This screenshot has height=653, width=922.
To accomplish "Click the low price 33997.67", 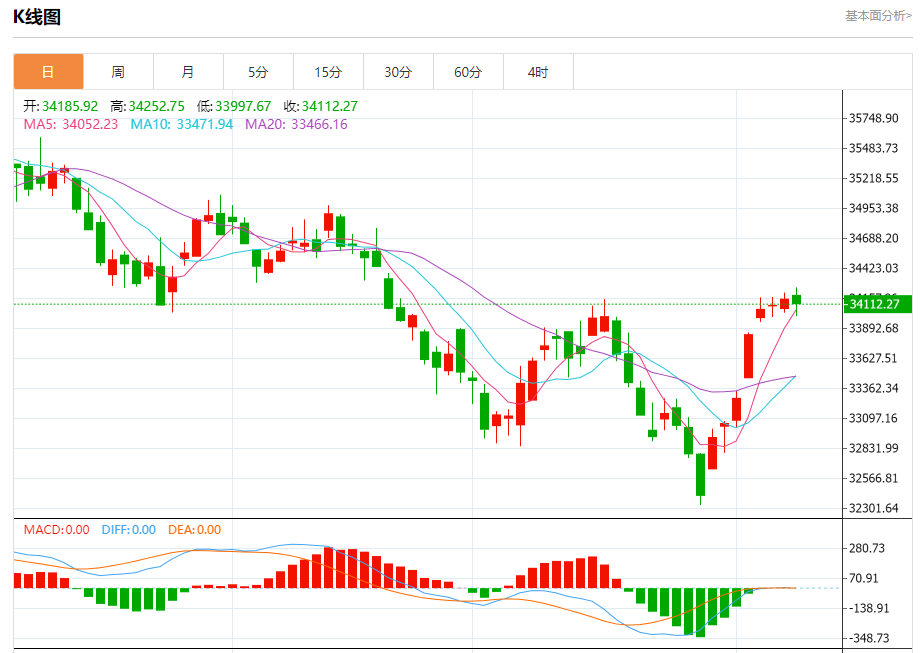I will [243, 106].
